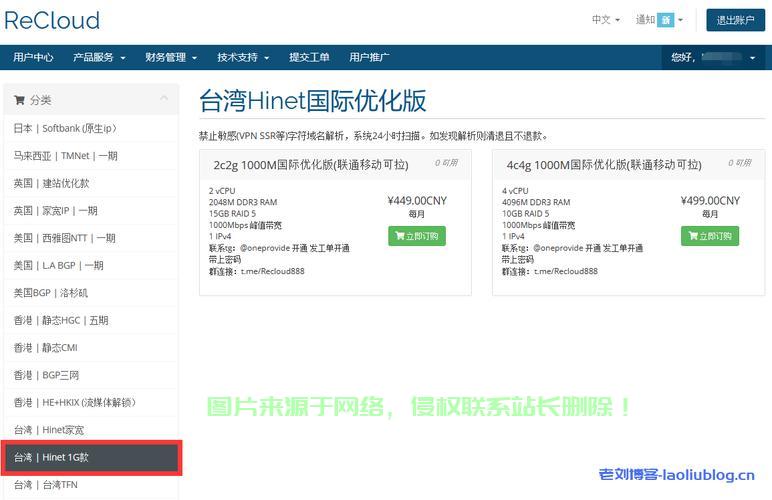Click the ¥499.00CNY price
The image size is (772, 500).
click(x=710, y=201)
